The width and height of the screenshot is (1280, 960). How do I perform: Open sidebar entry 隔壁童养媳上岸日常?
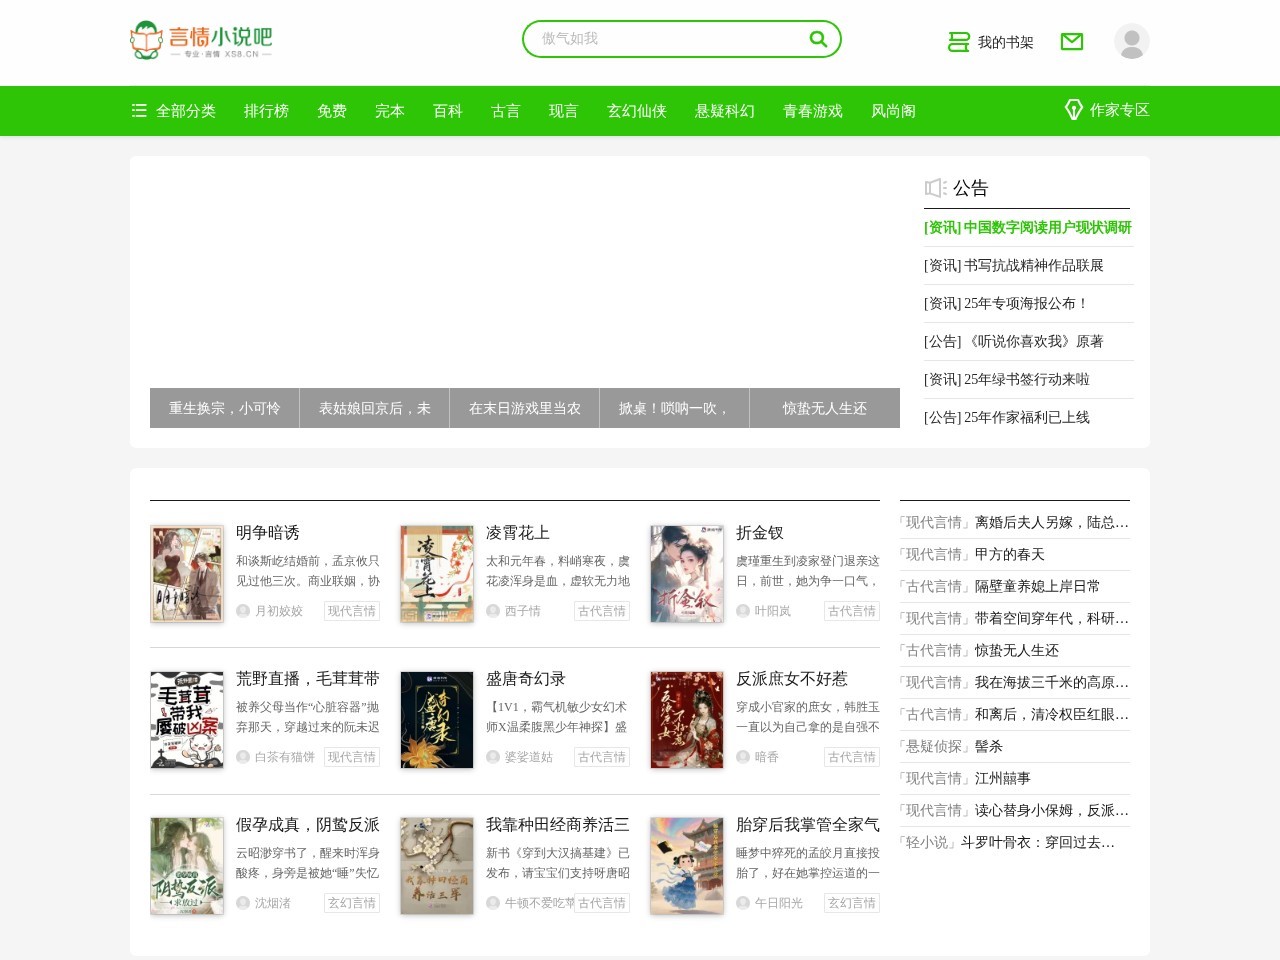(x=1038, y=586)
